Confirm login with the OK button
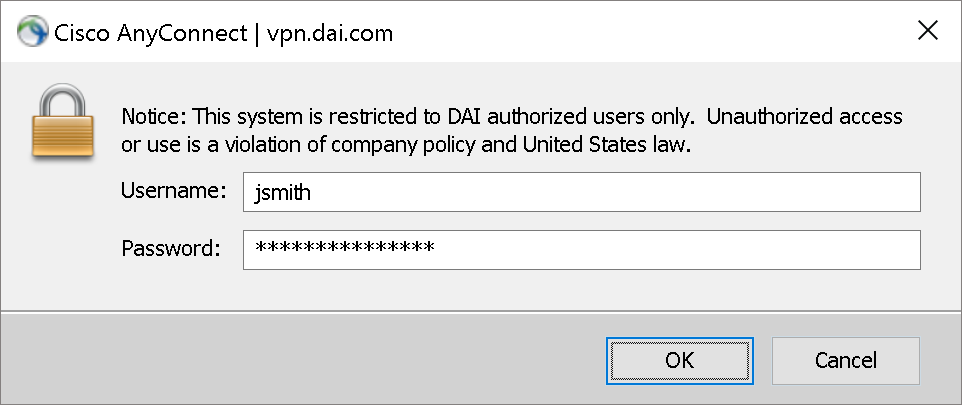962x405 pixels. pos(680,361)
